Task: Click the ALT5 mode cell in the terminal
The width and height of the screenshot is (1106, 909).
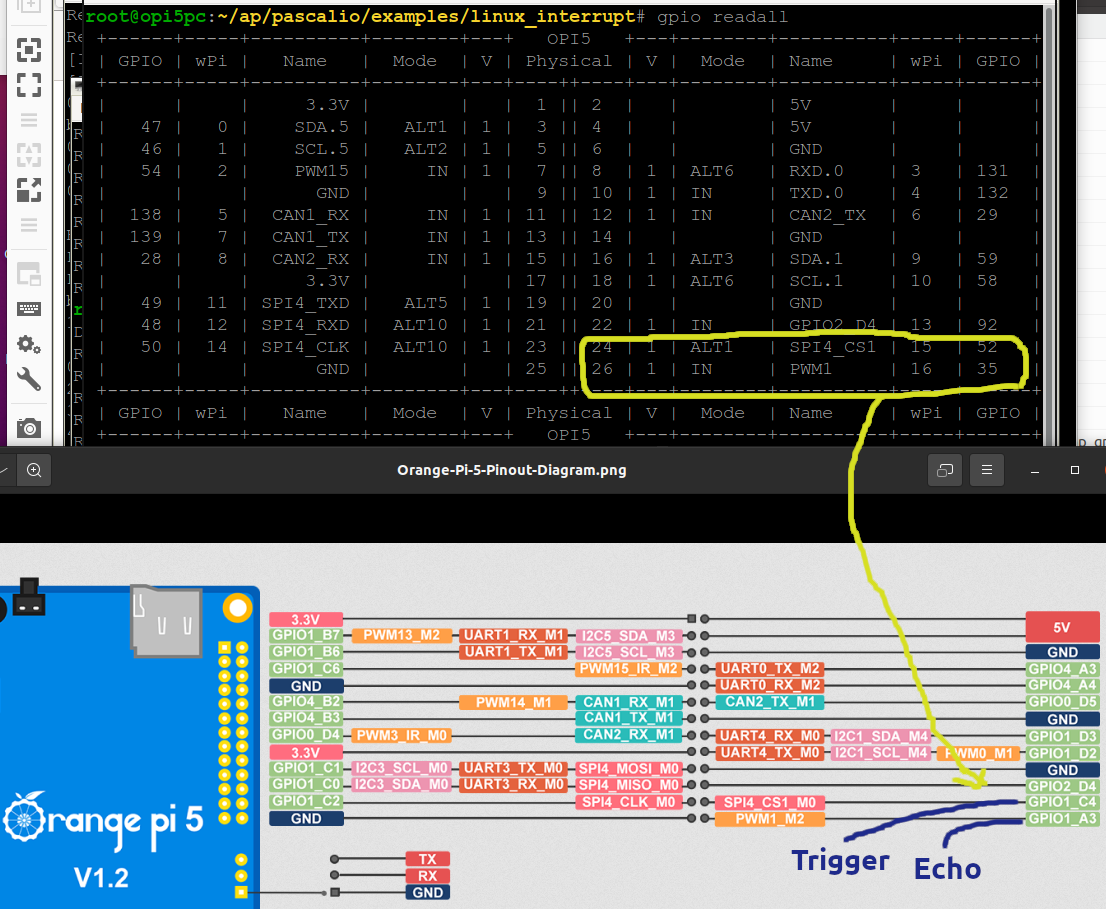Action: 425,303
